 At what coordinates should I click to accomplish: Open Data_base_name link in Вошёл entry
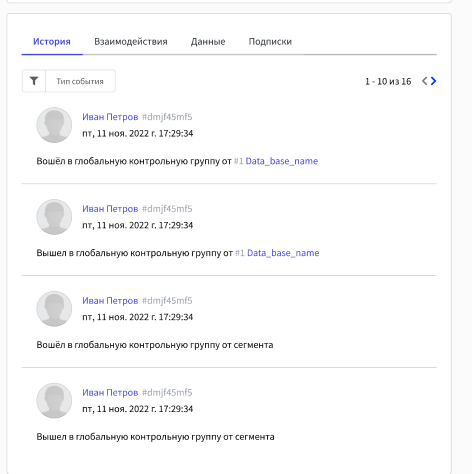pyautogui.click(x=282, y=161)
